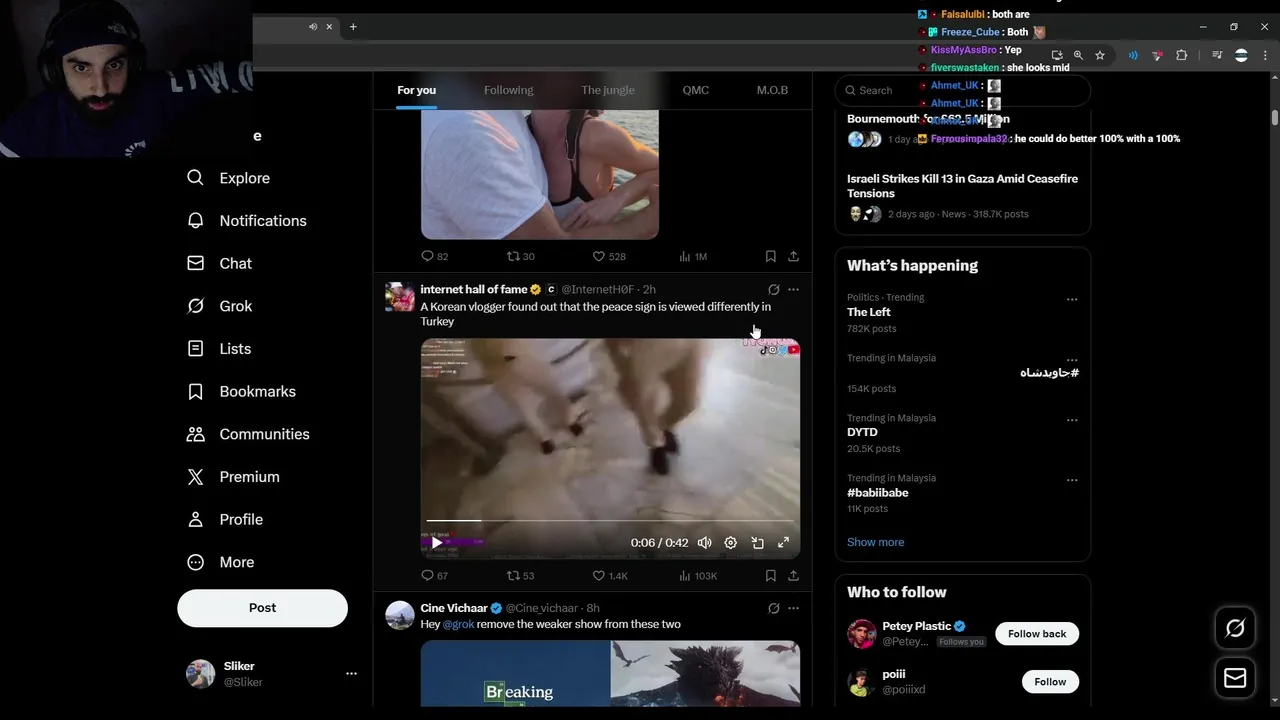This screenshot has width=1280, height=720.
Task: Open Lists in the sidebar
Action: click(x=220, y=349)
